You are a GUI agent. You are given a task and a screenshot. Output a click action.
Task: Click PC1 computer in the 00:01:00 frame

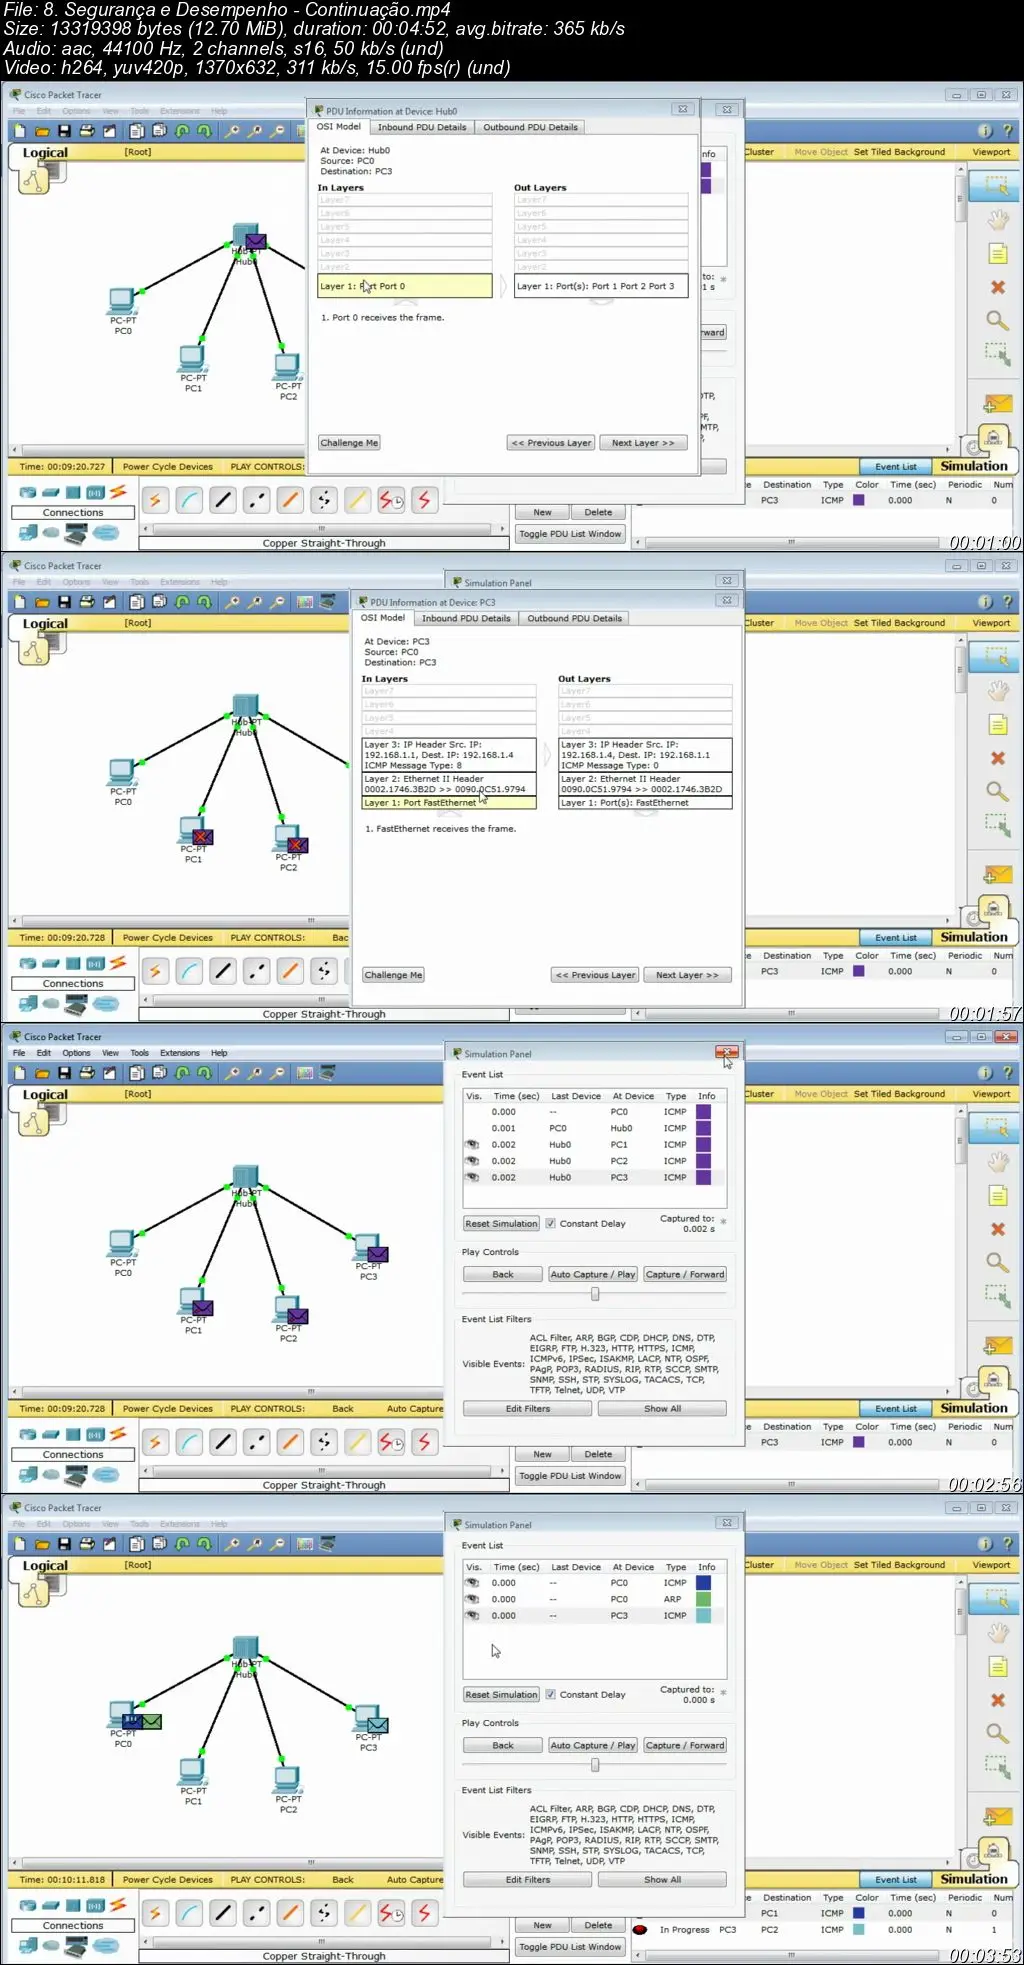click(193, 360)
